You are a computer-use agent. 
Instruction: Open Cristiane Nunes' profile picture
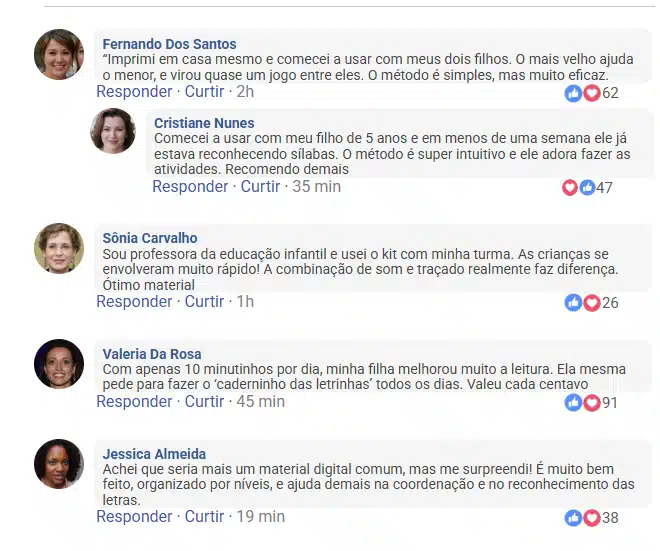click(113, 131)
